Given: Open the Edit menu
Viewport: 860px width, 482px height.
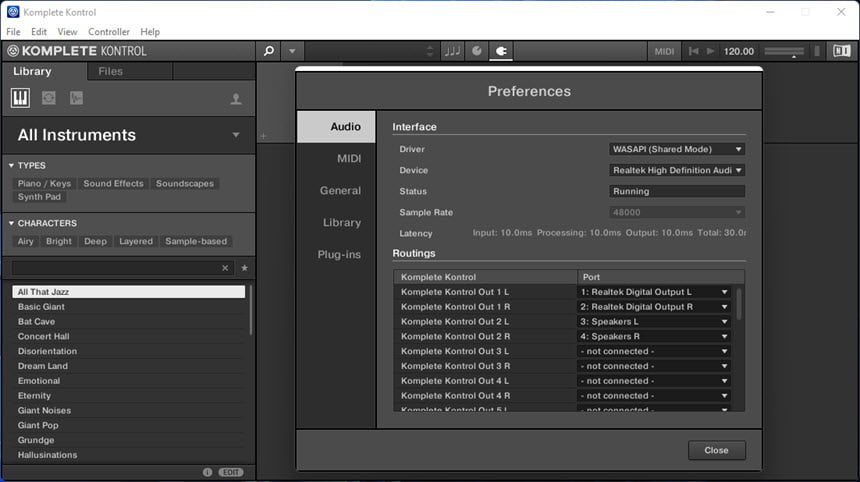Looking at the screenshot, I should [x=39, y=32].
